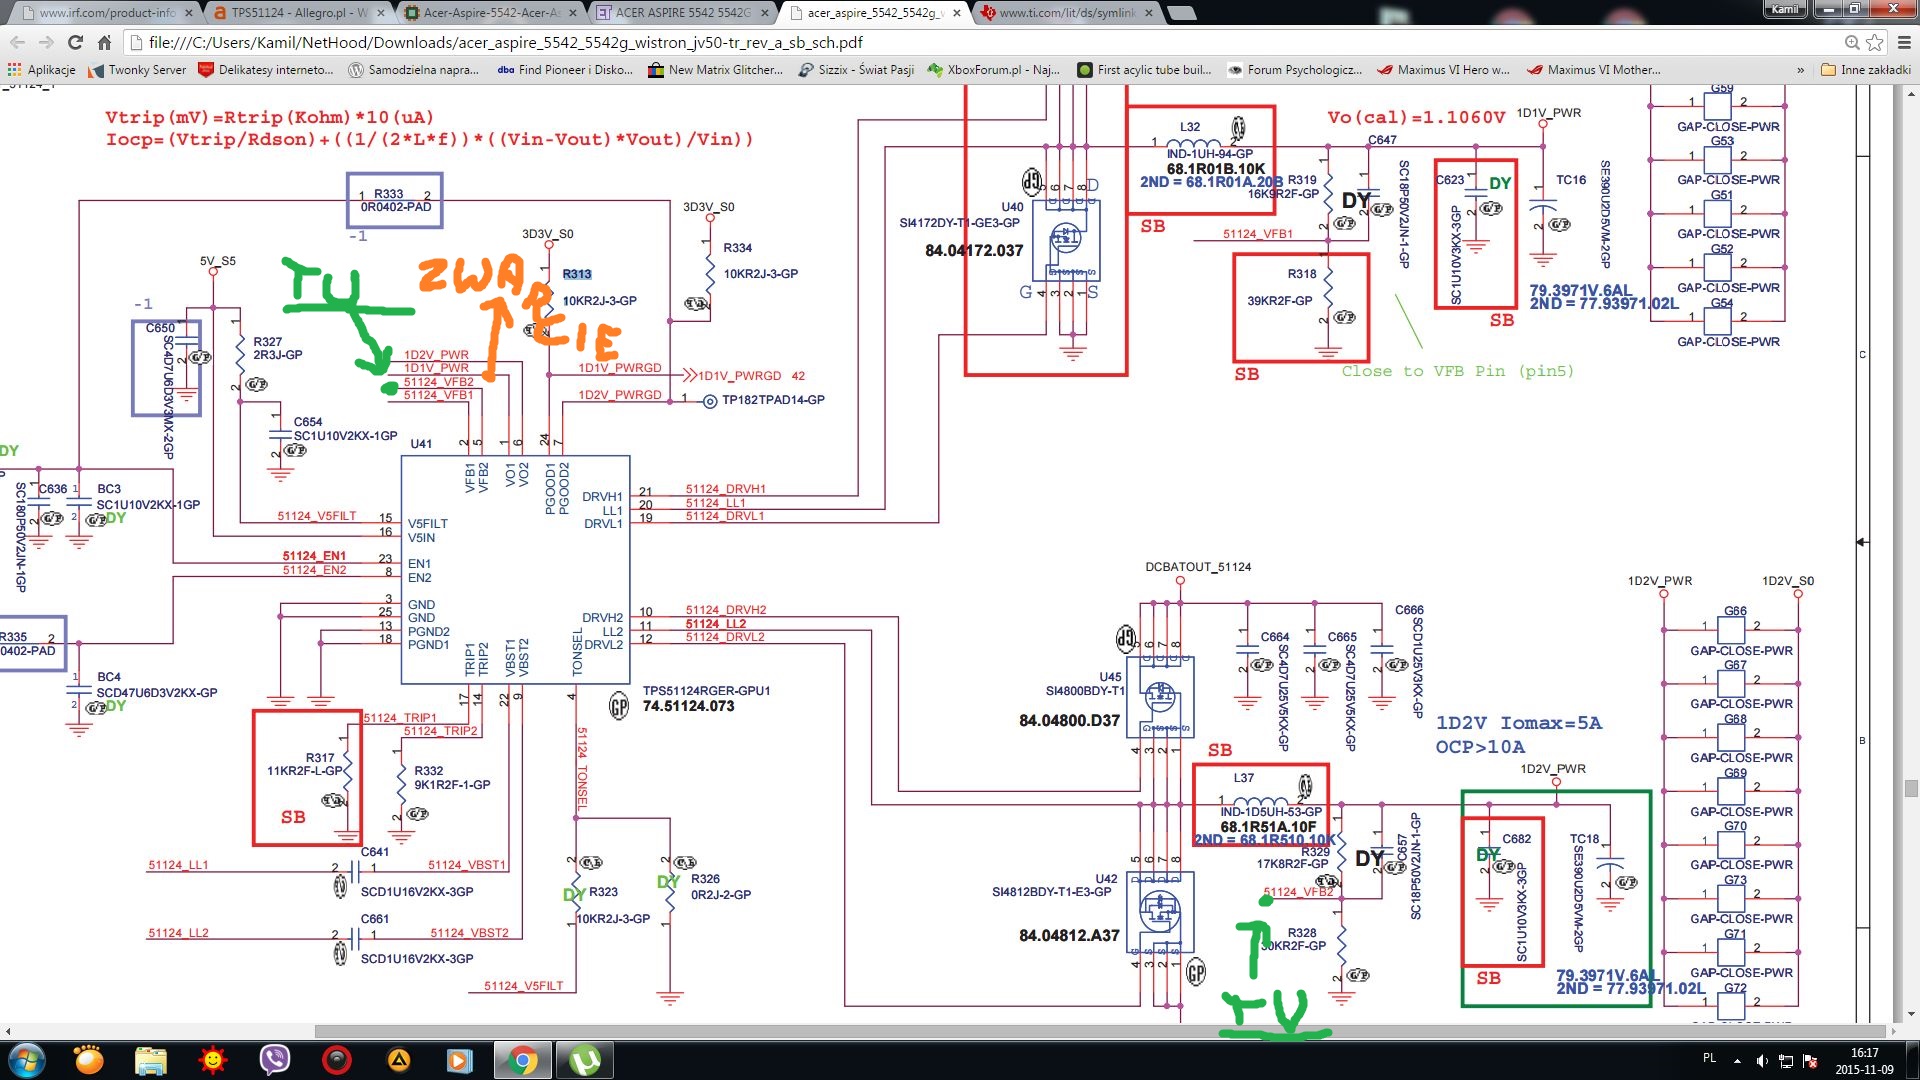
Task: Open Samodzielna napra... bookmark
Action: click(x=413, y=70)
